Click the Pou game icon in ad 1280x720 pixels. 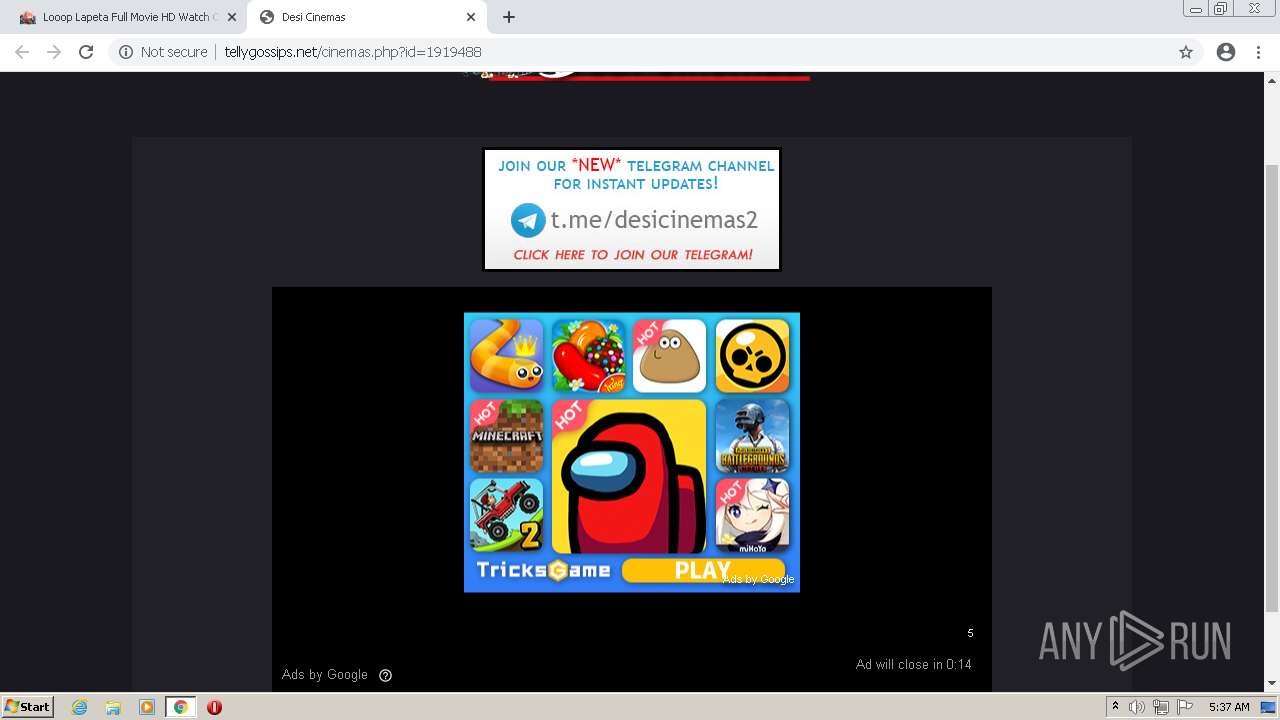[670, 356]
